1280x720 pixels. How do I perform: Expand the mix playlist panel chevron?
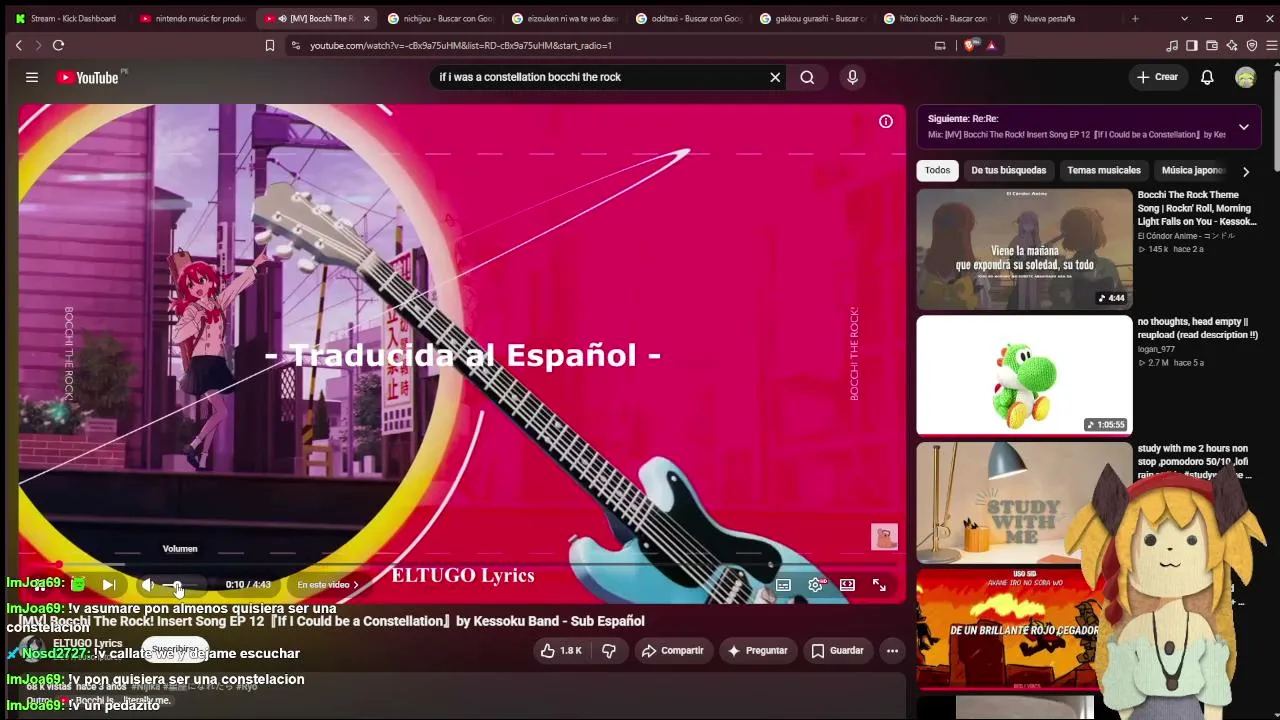[x=1243, y=127]
